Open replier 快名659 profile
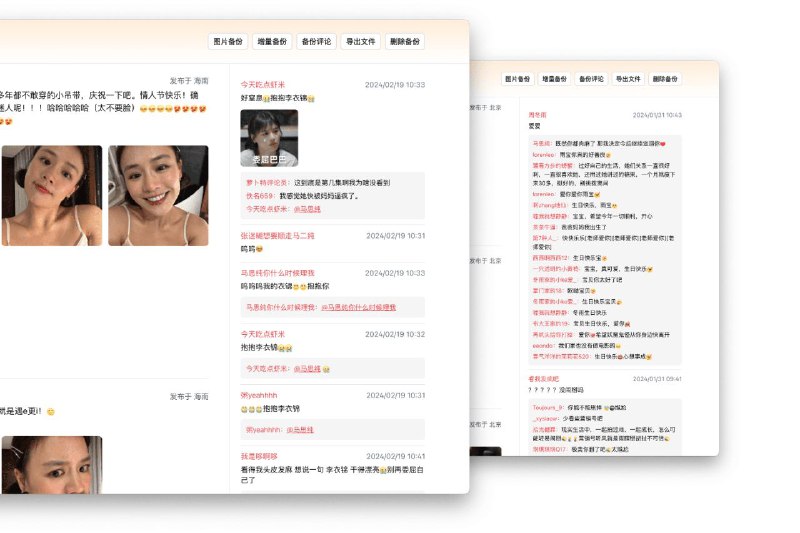 coord(260,196)
